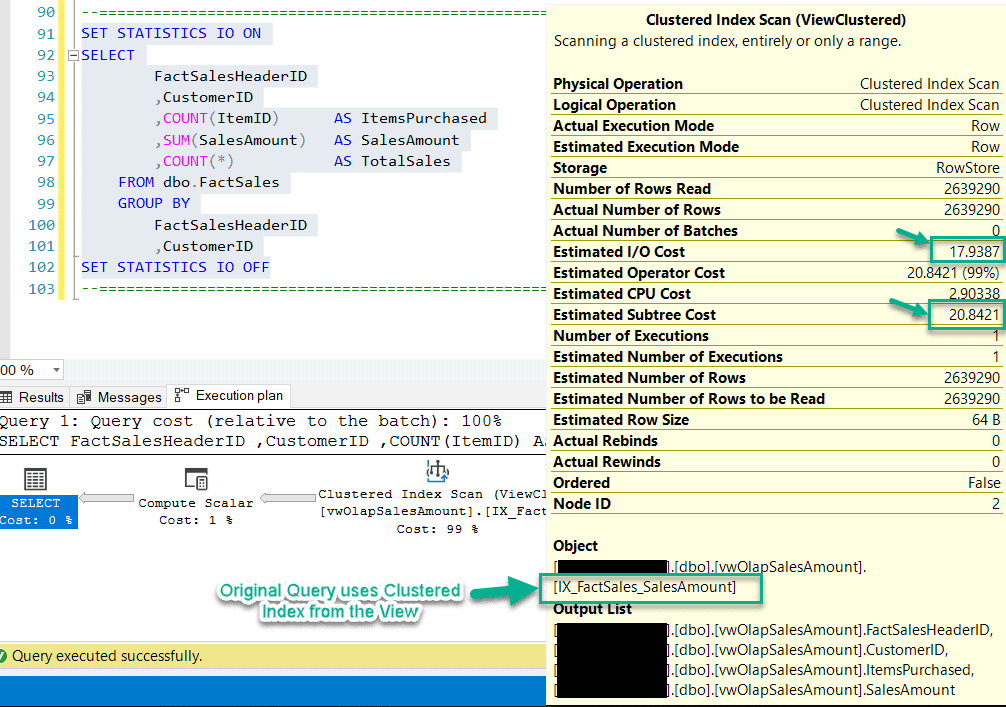Screen dimensions: 1006x707
Task: Click the 'Node ID' property row
Action: pos(776,504)
